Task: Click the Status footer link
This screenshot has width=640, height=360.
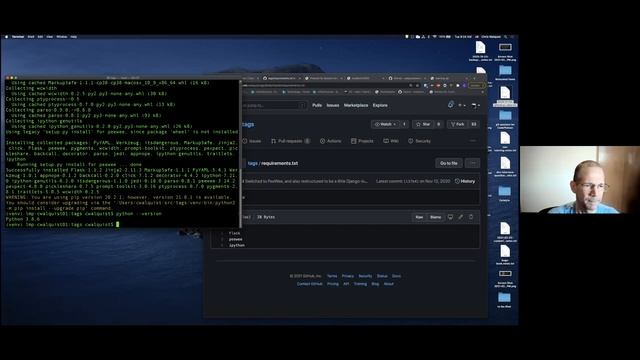Action: point(382,276)
